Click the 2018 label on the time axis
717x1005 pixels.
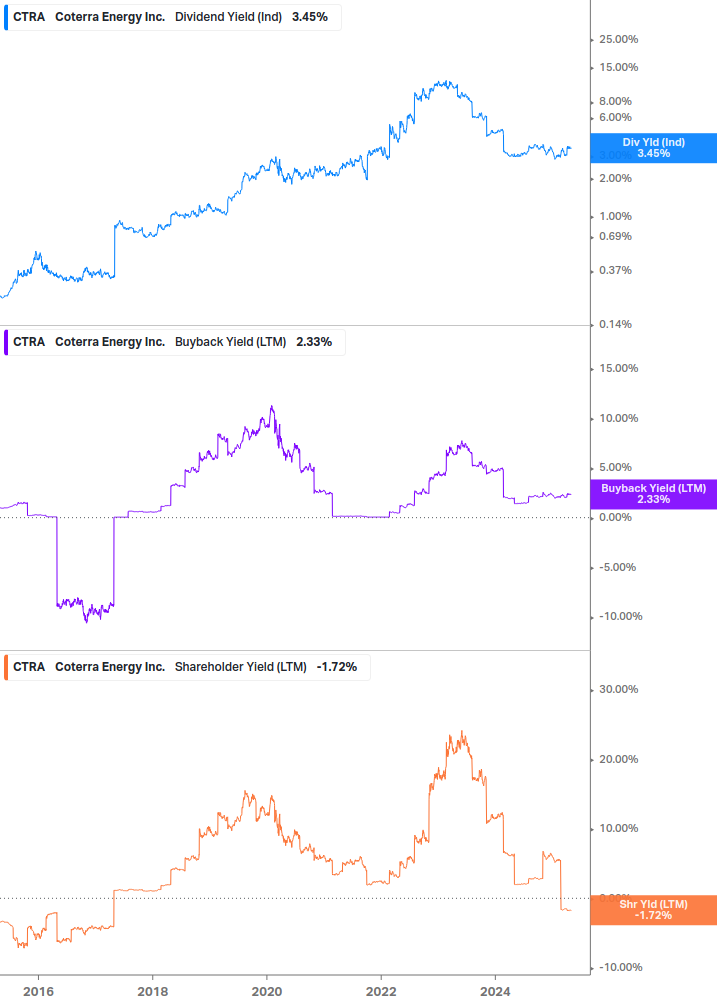point(152,992)
